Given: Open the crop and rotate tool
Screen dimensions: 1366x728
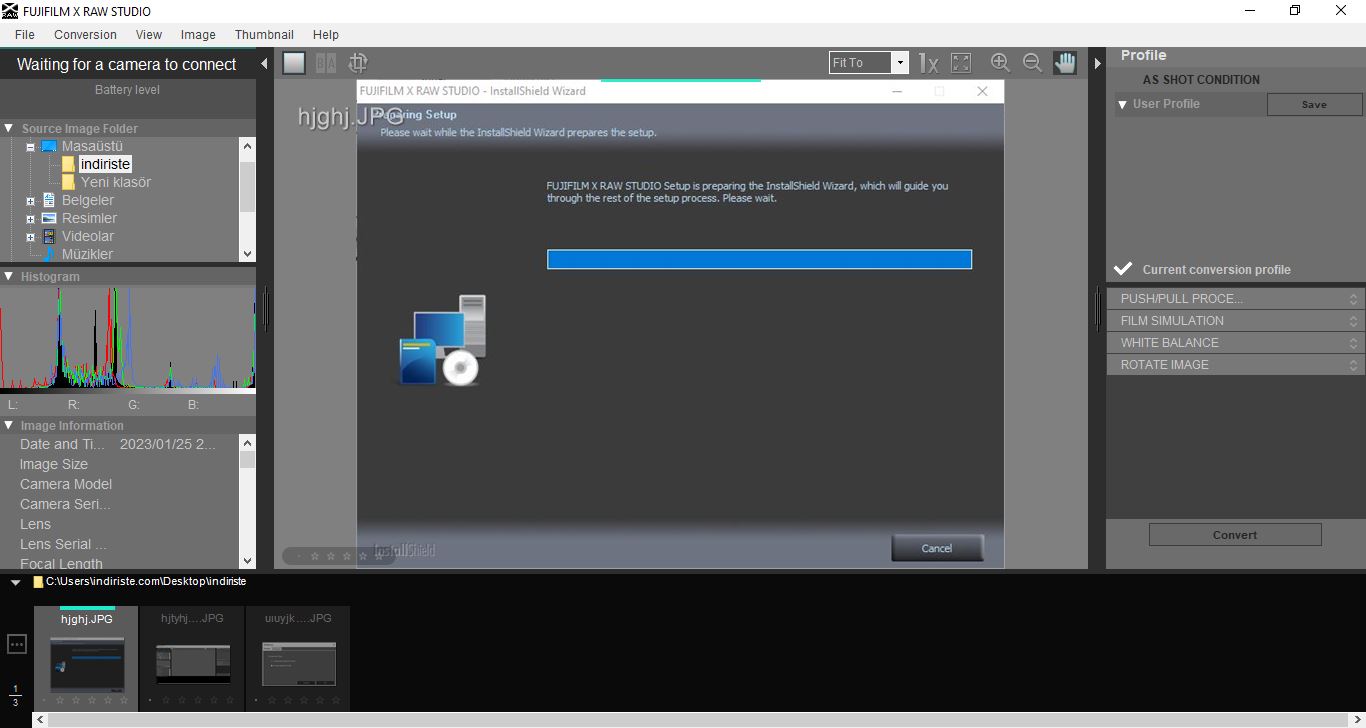Looking at the screenshot, I should pos(358,63).
